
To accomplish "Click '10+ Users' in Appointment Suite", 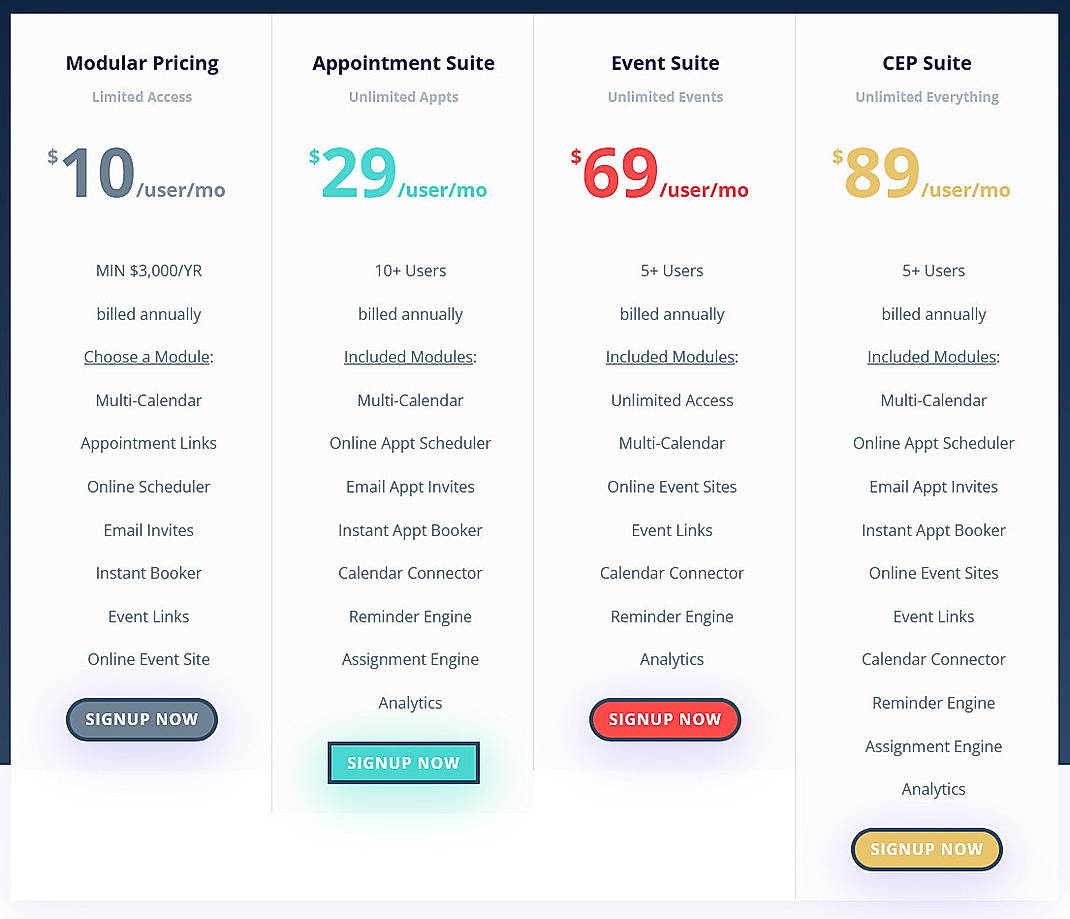I will click(410, 271).
